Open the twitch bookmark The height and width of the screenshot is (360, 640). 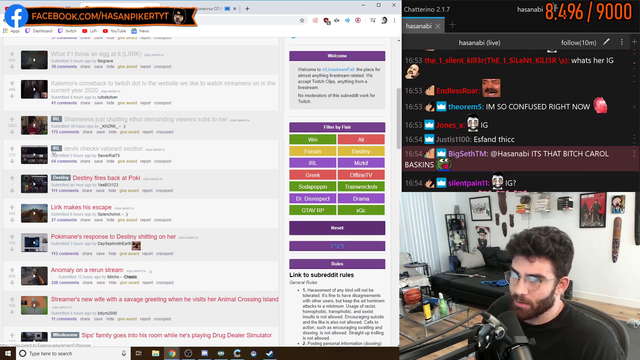(67, 31)
